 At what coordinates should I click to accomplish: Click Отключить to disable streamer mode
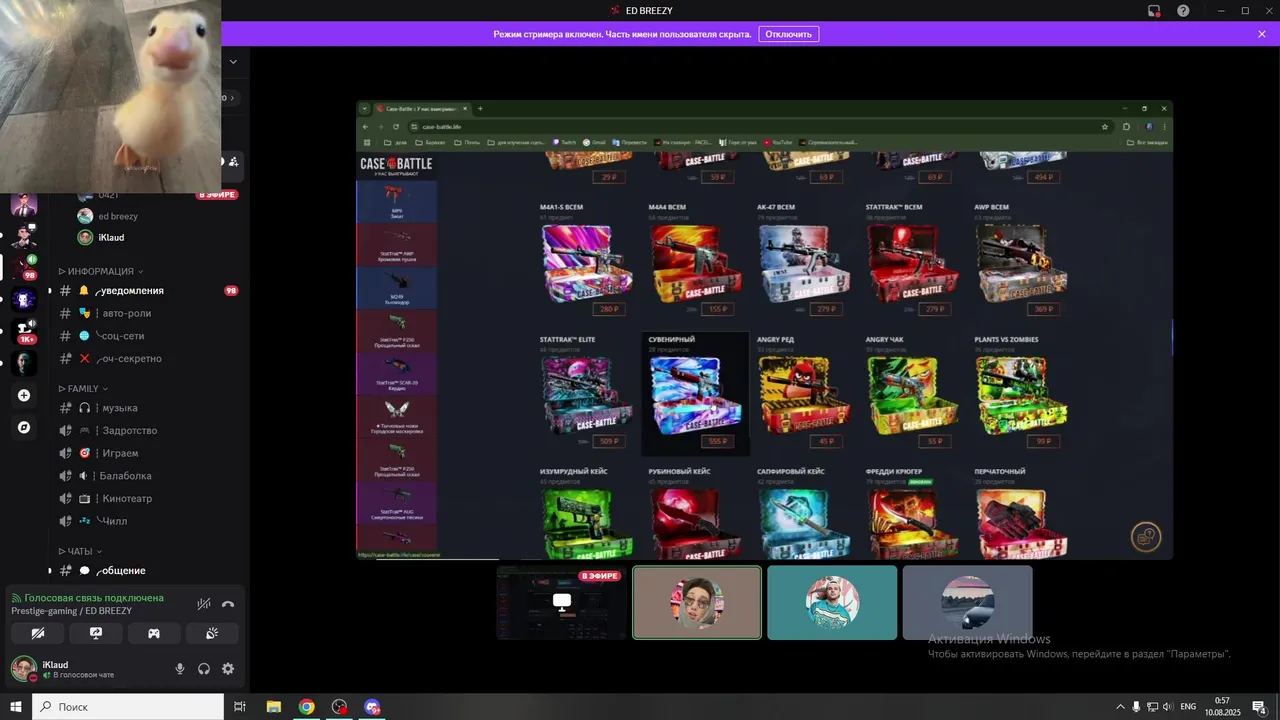click(788, 34)
